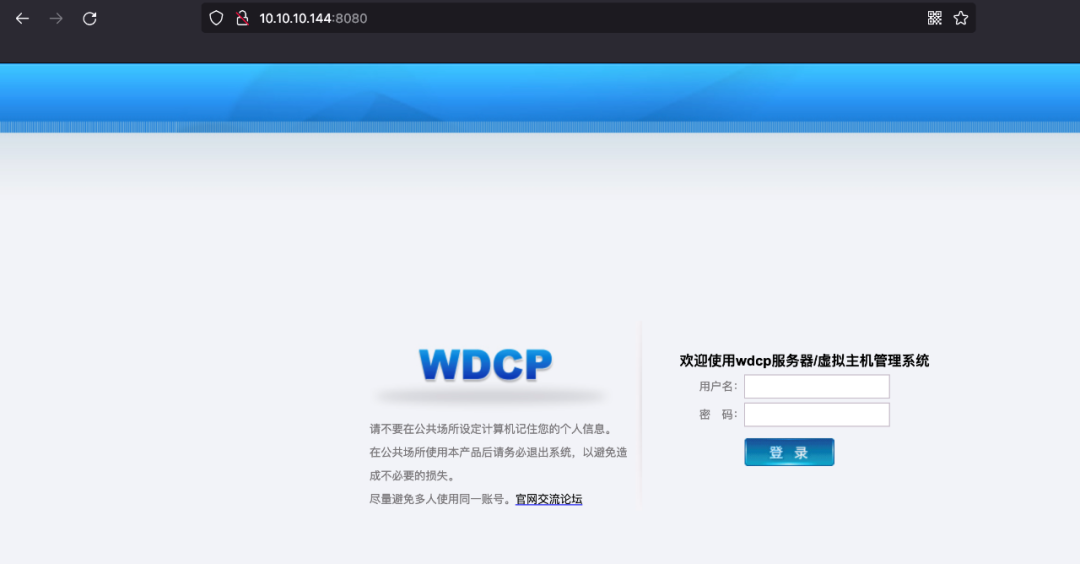Viewport: 1080px width, 564px height.
Task: Click the insecure connection padlock icon
Action: pyautogui.click(x=242, y=18)
